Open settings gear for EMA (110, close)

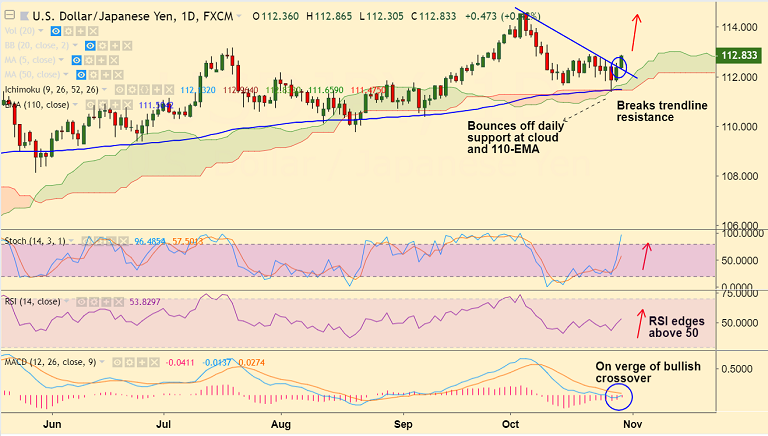[103, 105]
